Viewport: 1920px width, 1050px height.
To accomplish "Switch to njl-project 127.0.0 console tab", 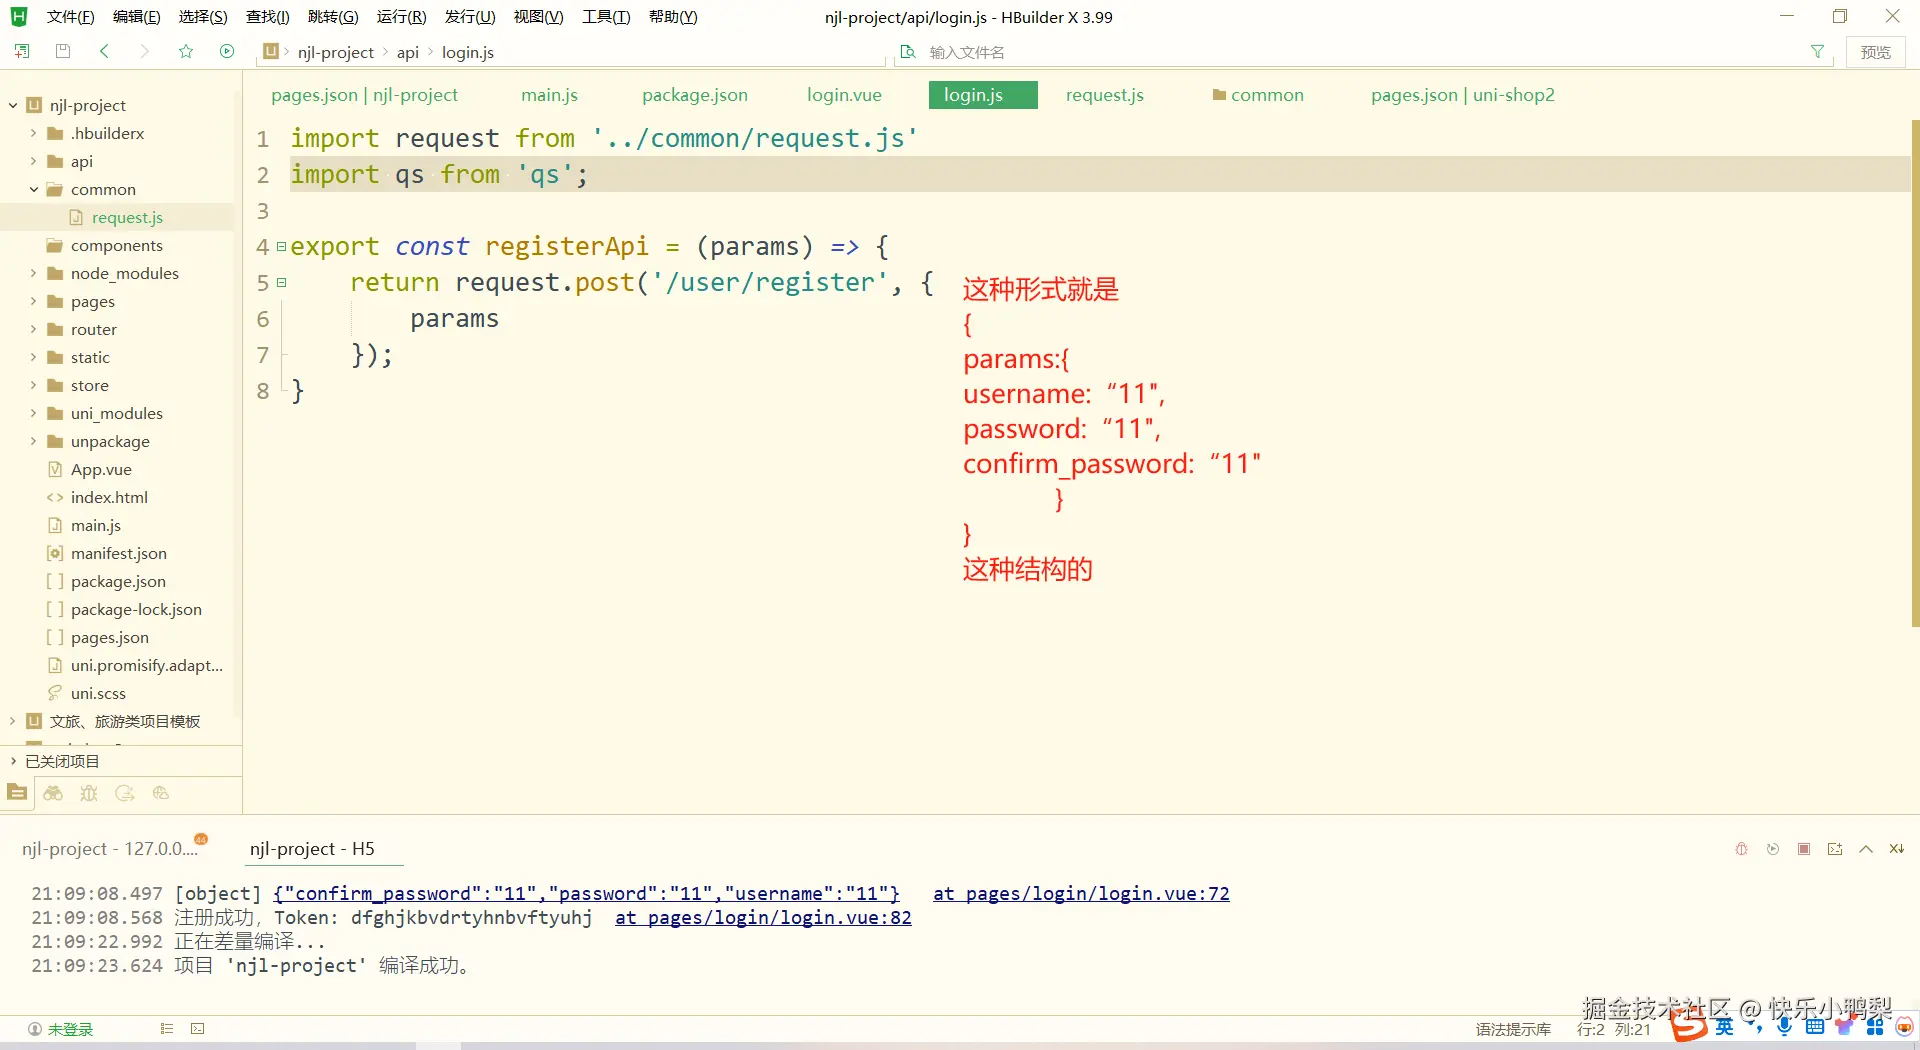I will [110, 849].
